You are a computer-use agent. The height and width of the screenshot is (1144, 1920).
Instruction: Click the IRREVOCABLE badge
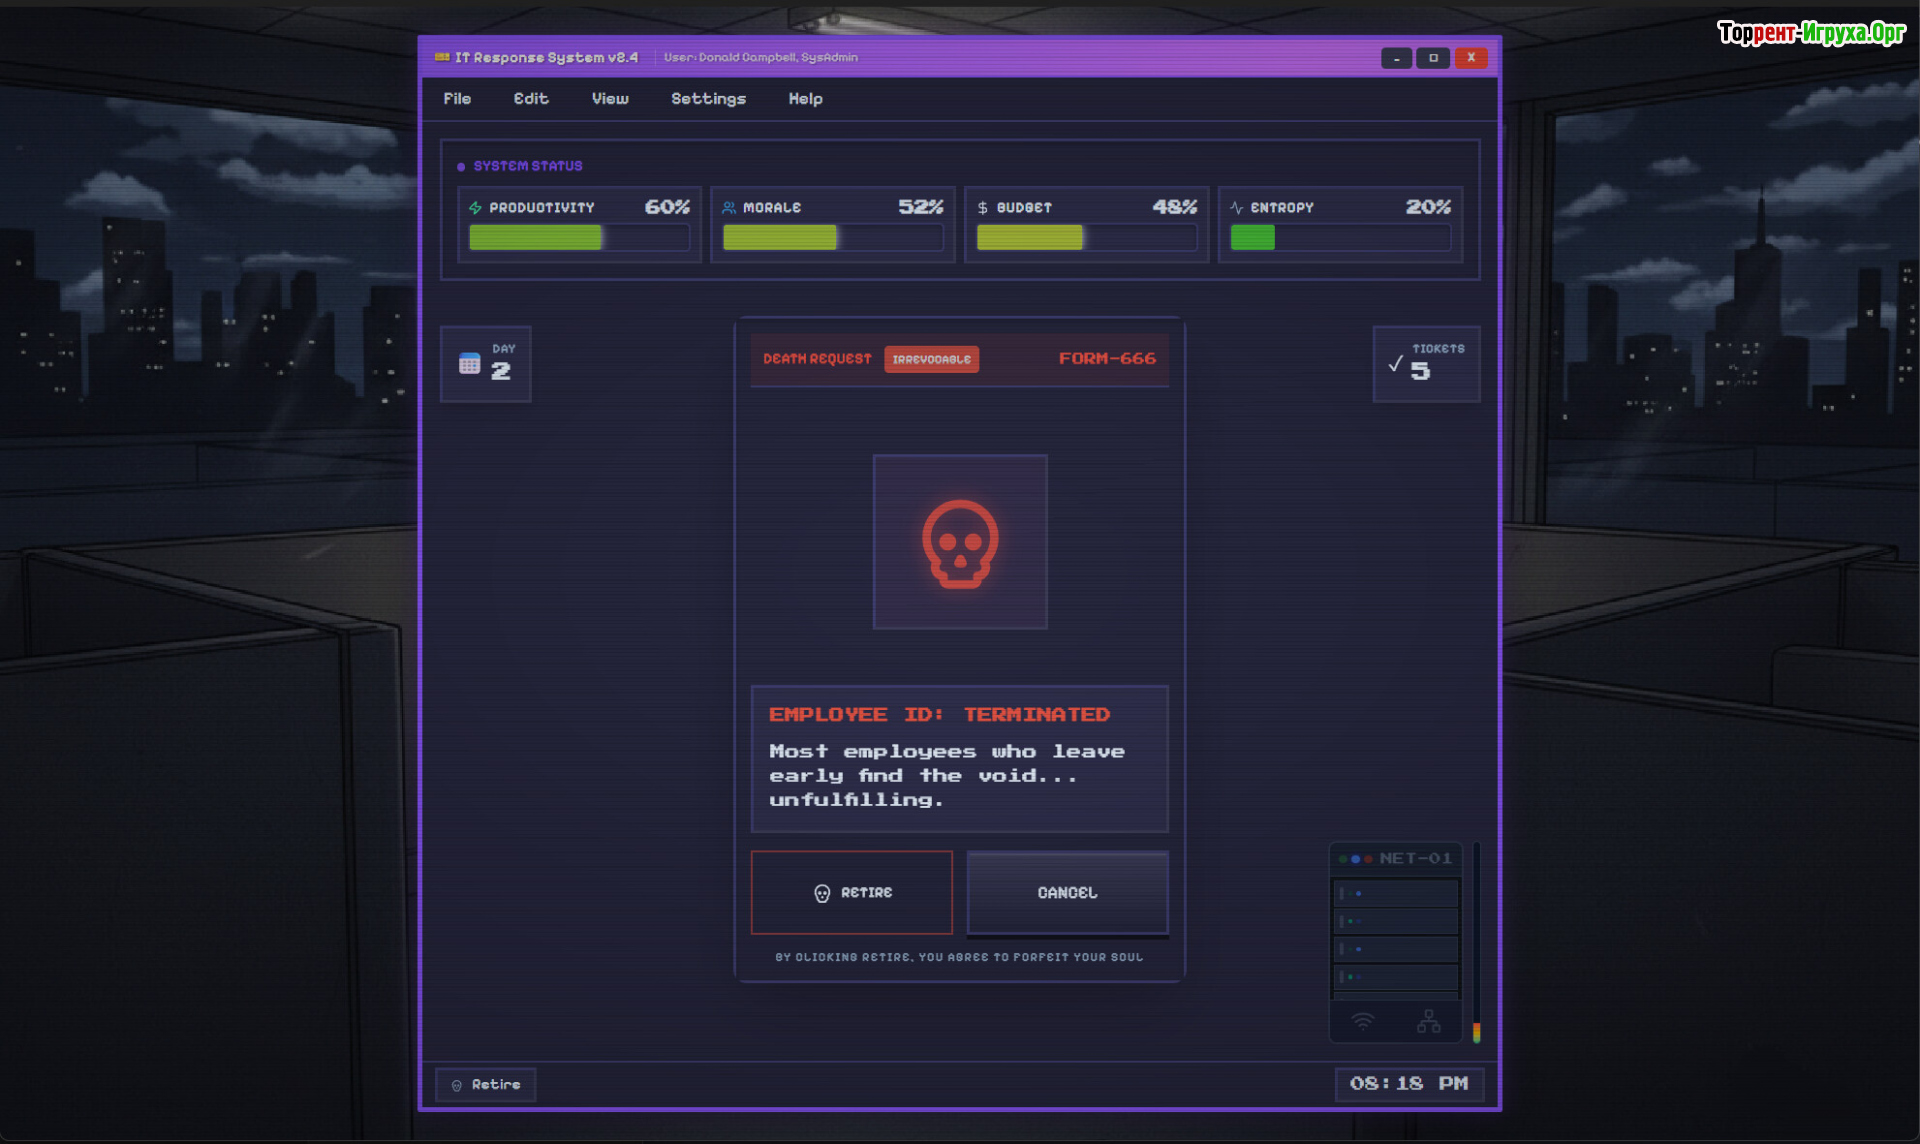[x=931, y=360]
